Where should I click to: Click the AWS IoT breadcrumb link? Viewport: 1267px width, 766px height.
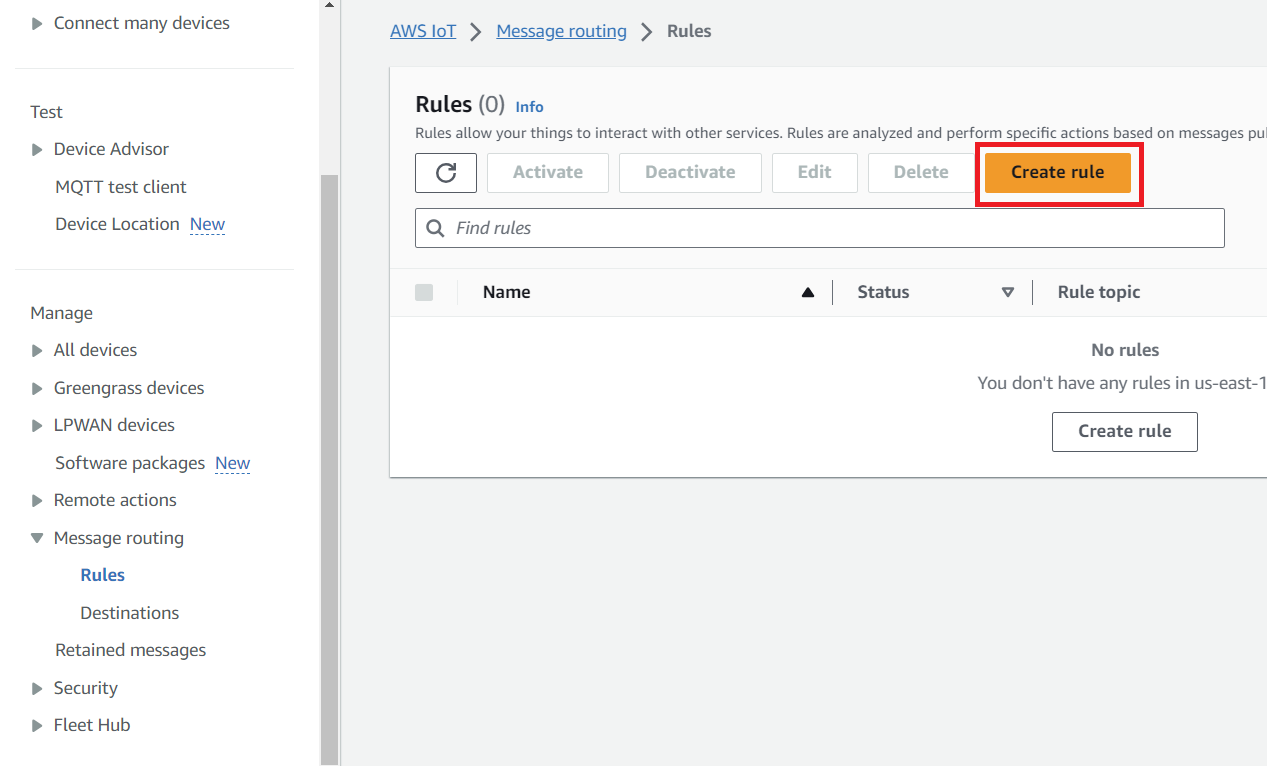(x=423, y=31)
